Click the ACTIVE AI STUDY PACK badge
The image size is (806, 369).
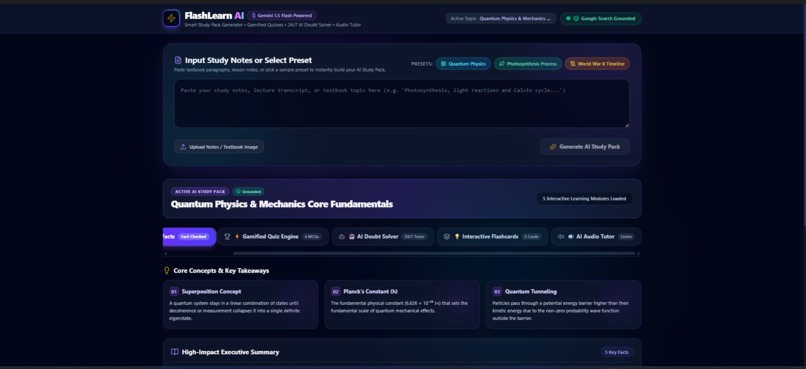pos(200,192)
